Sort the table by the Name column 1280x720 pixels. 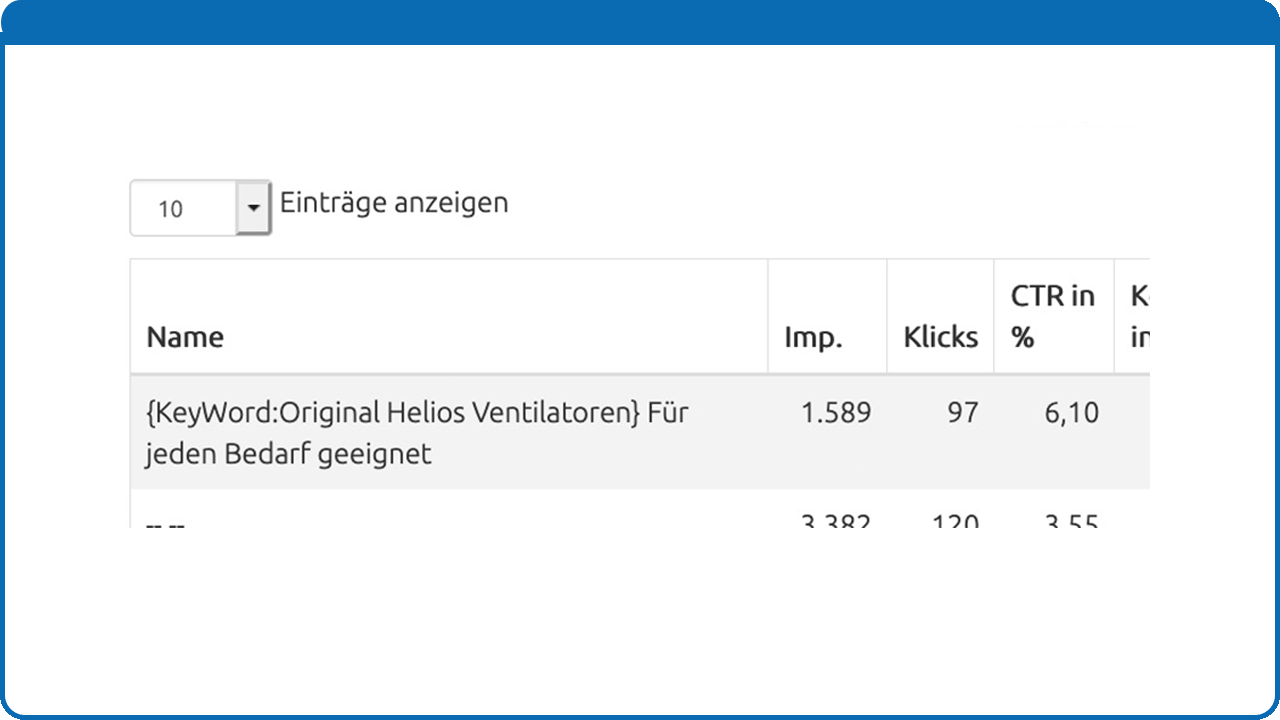coord(449,316)
